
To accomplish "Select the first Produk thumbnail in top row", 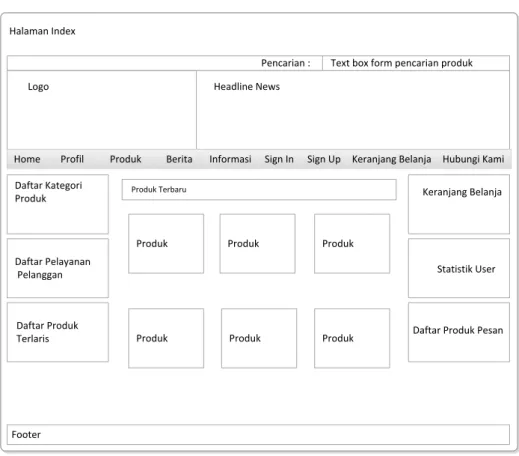I will 166,244.
